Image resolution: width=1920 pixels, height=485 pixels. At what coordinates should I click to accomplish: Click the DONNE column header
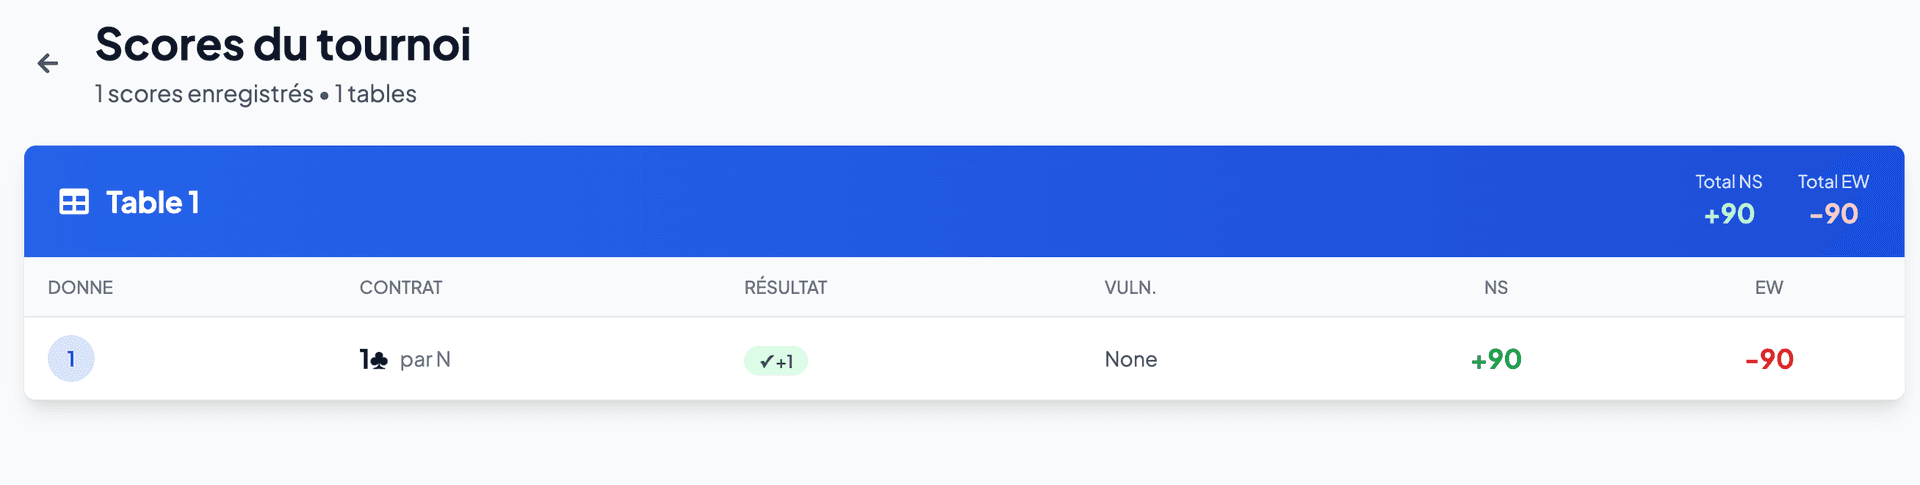[x=80, y=288]
